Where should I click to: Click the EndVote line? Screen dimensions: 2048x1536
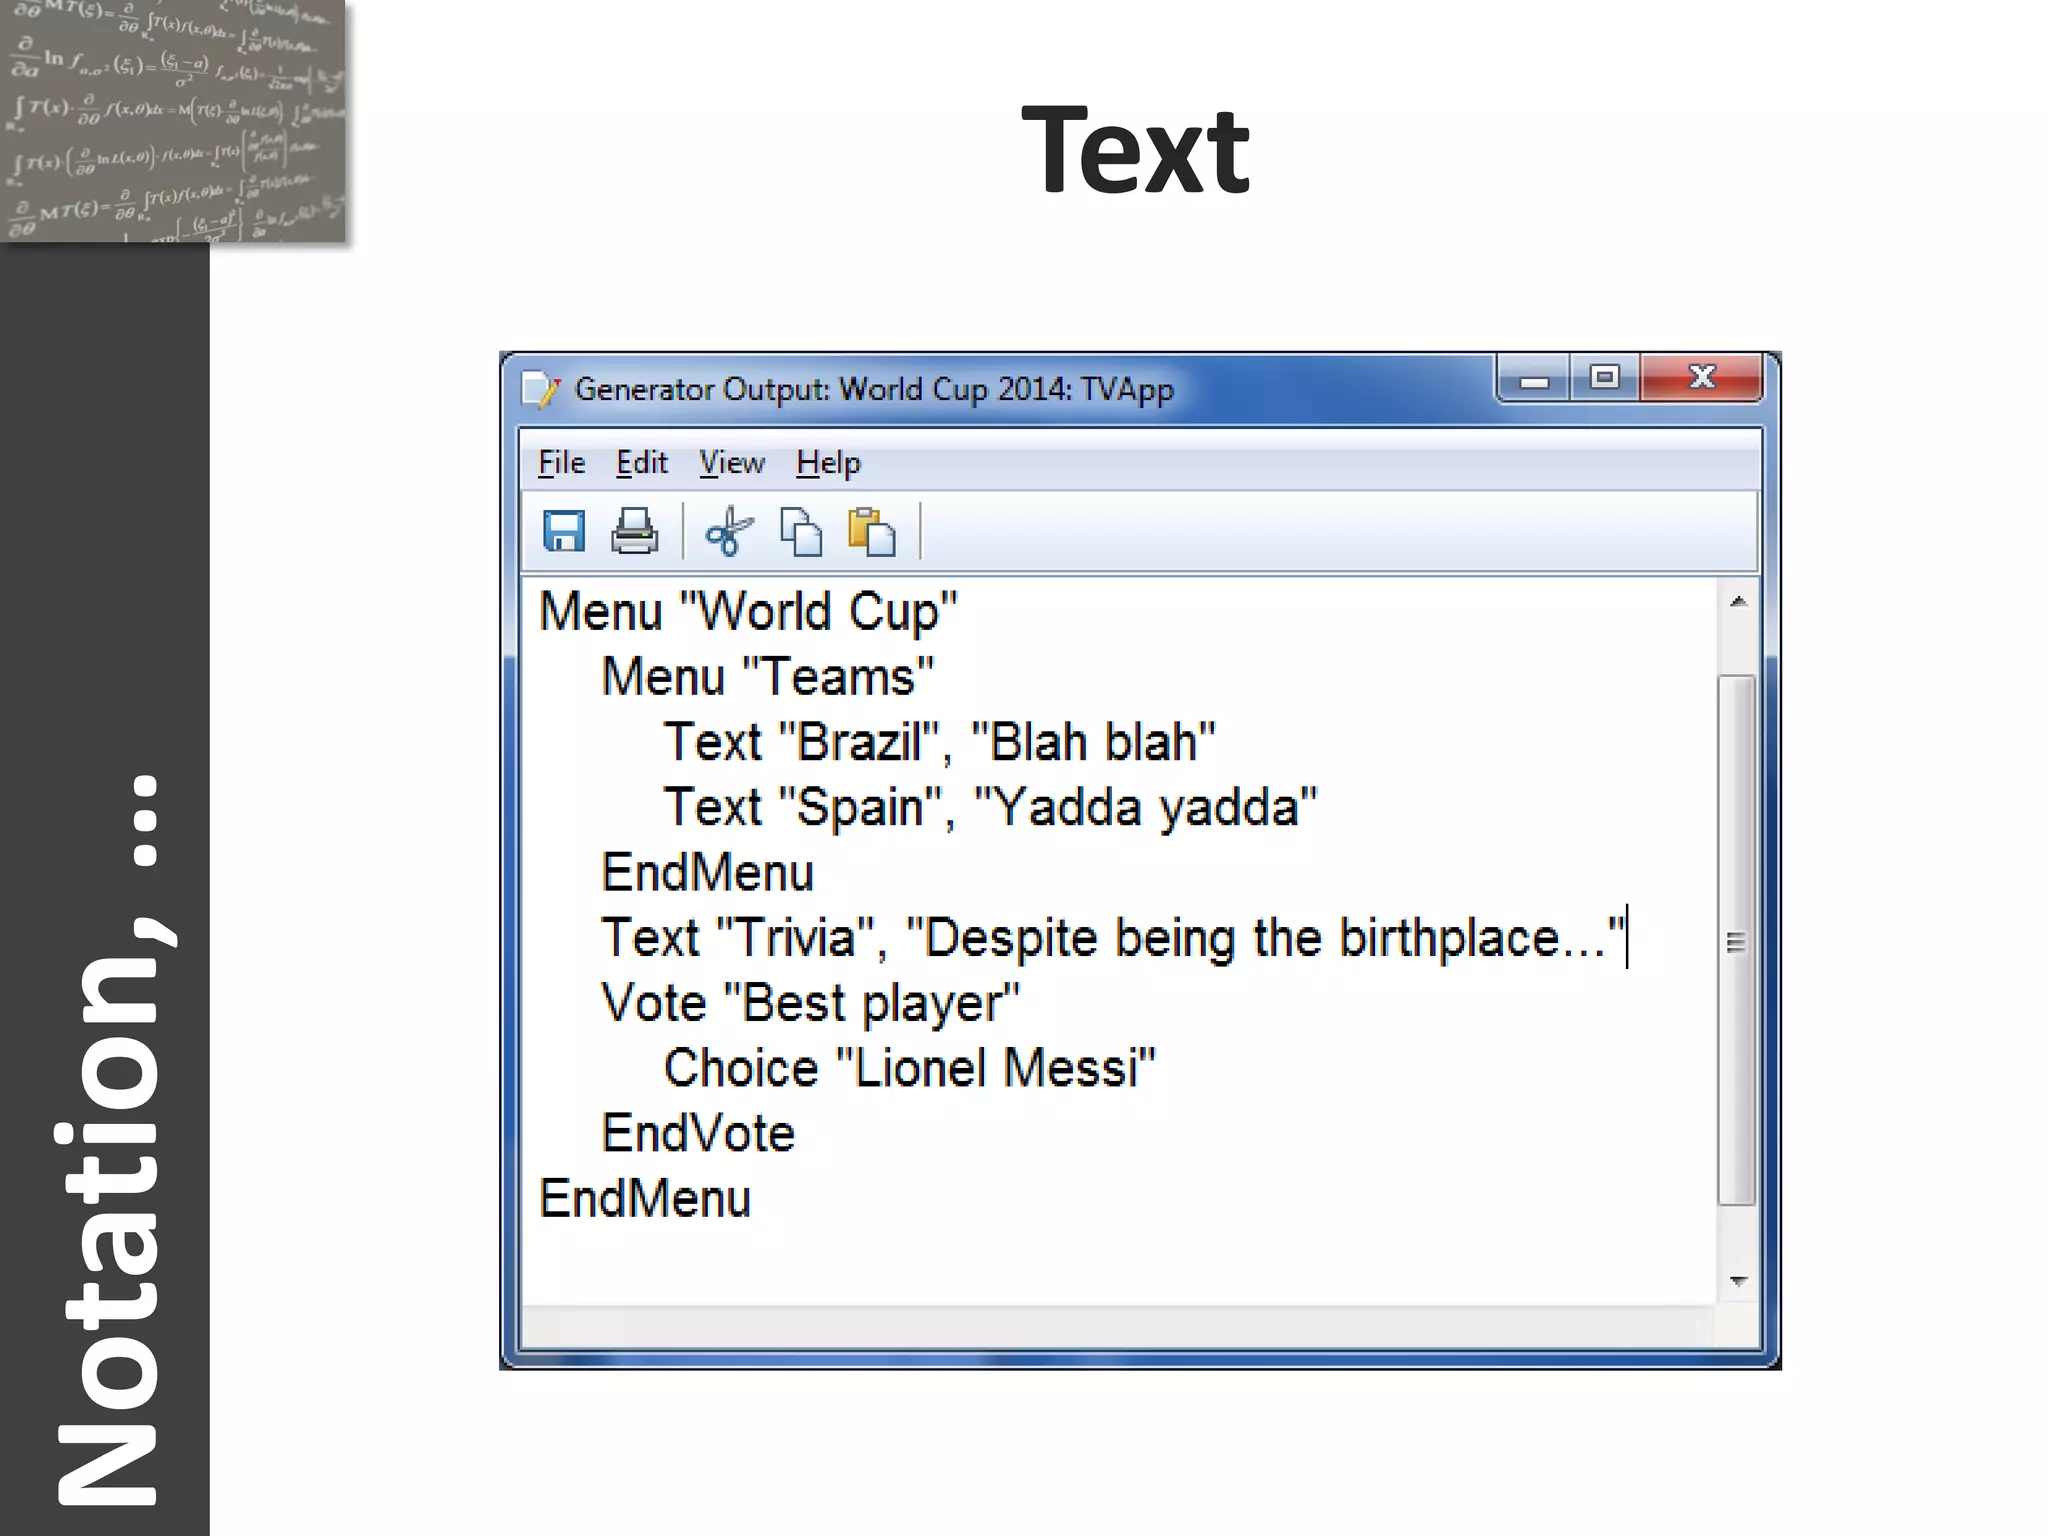(x=698, y=1134)
